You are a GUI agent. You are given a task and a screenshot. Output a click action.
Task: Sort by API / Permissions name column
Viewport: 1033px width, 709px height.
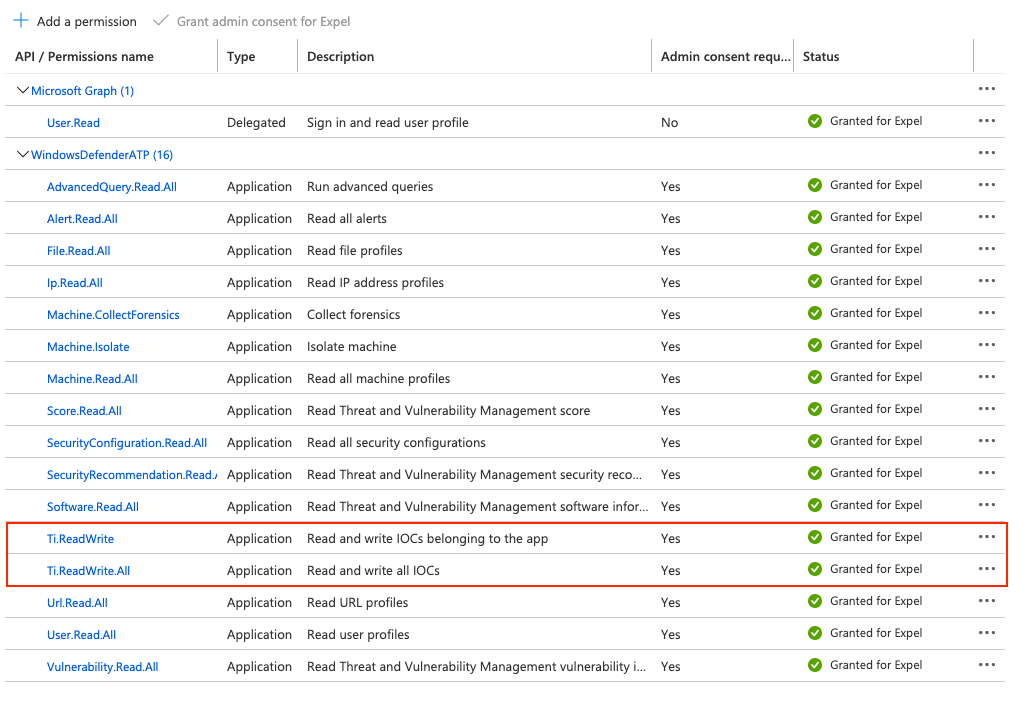pos(84,57)
